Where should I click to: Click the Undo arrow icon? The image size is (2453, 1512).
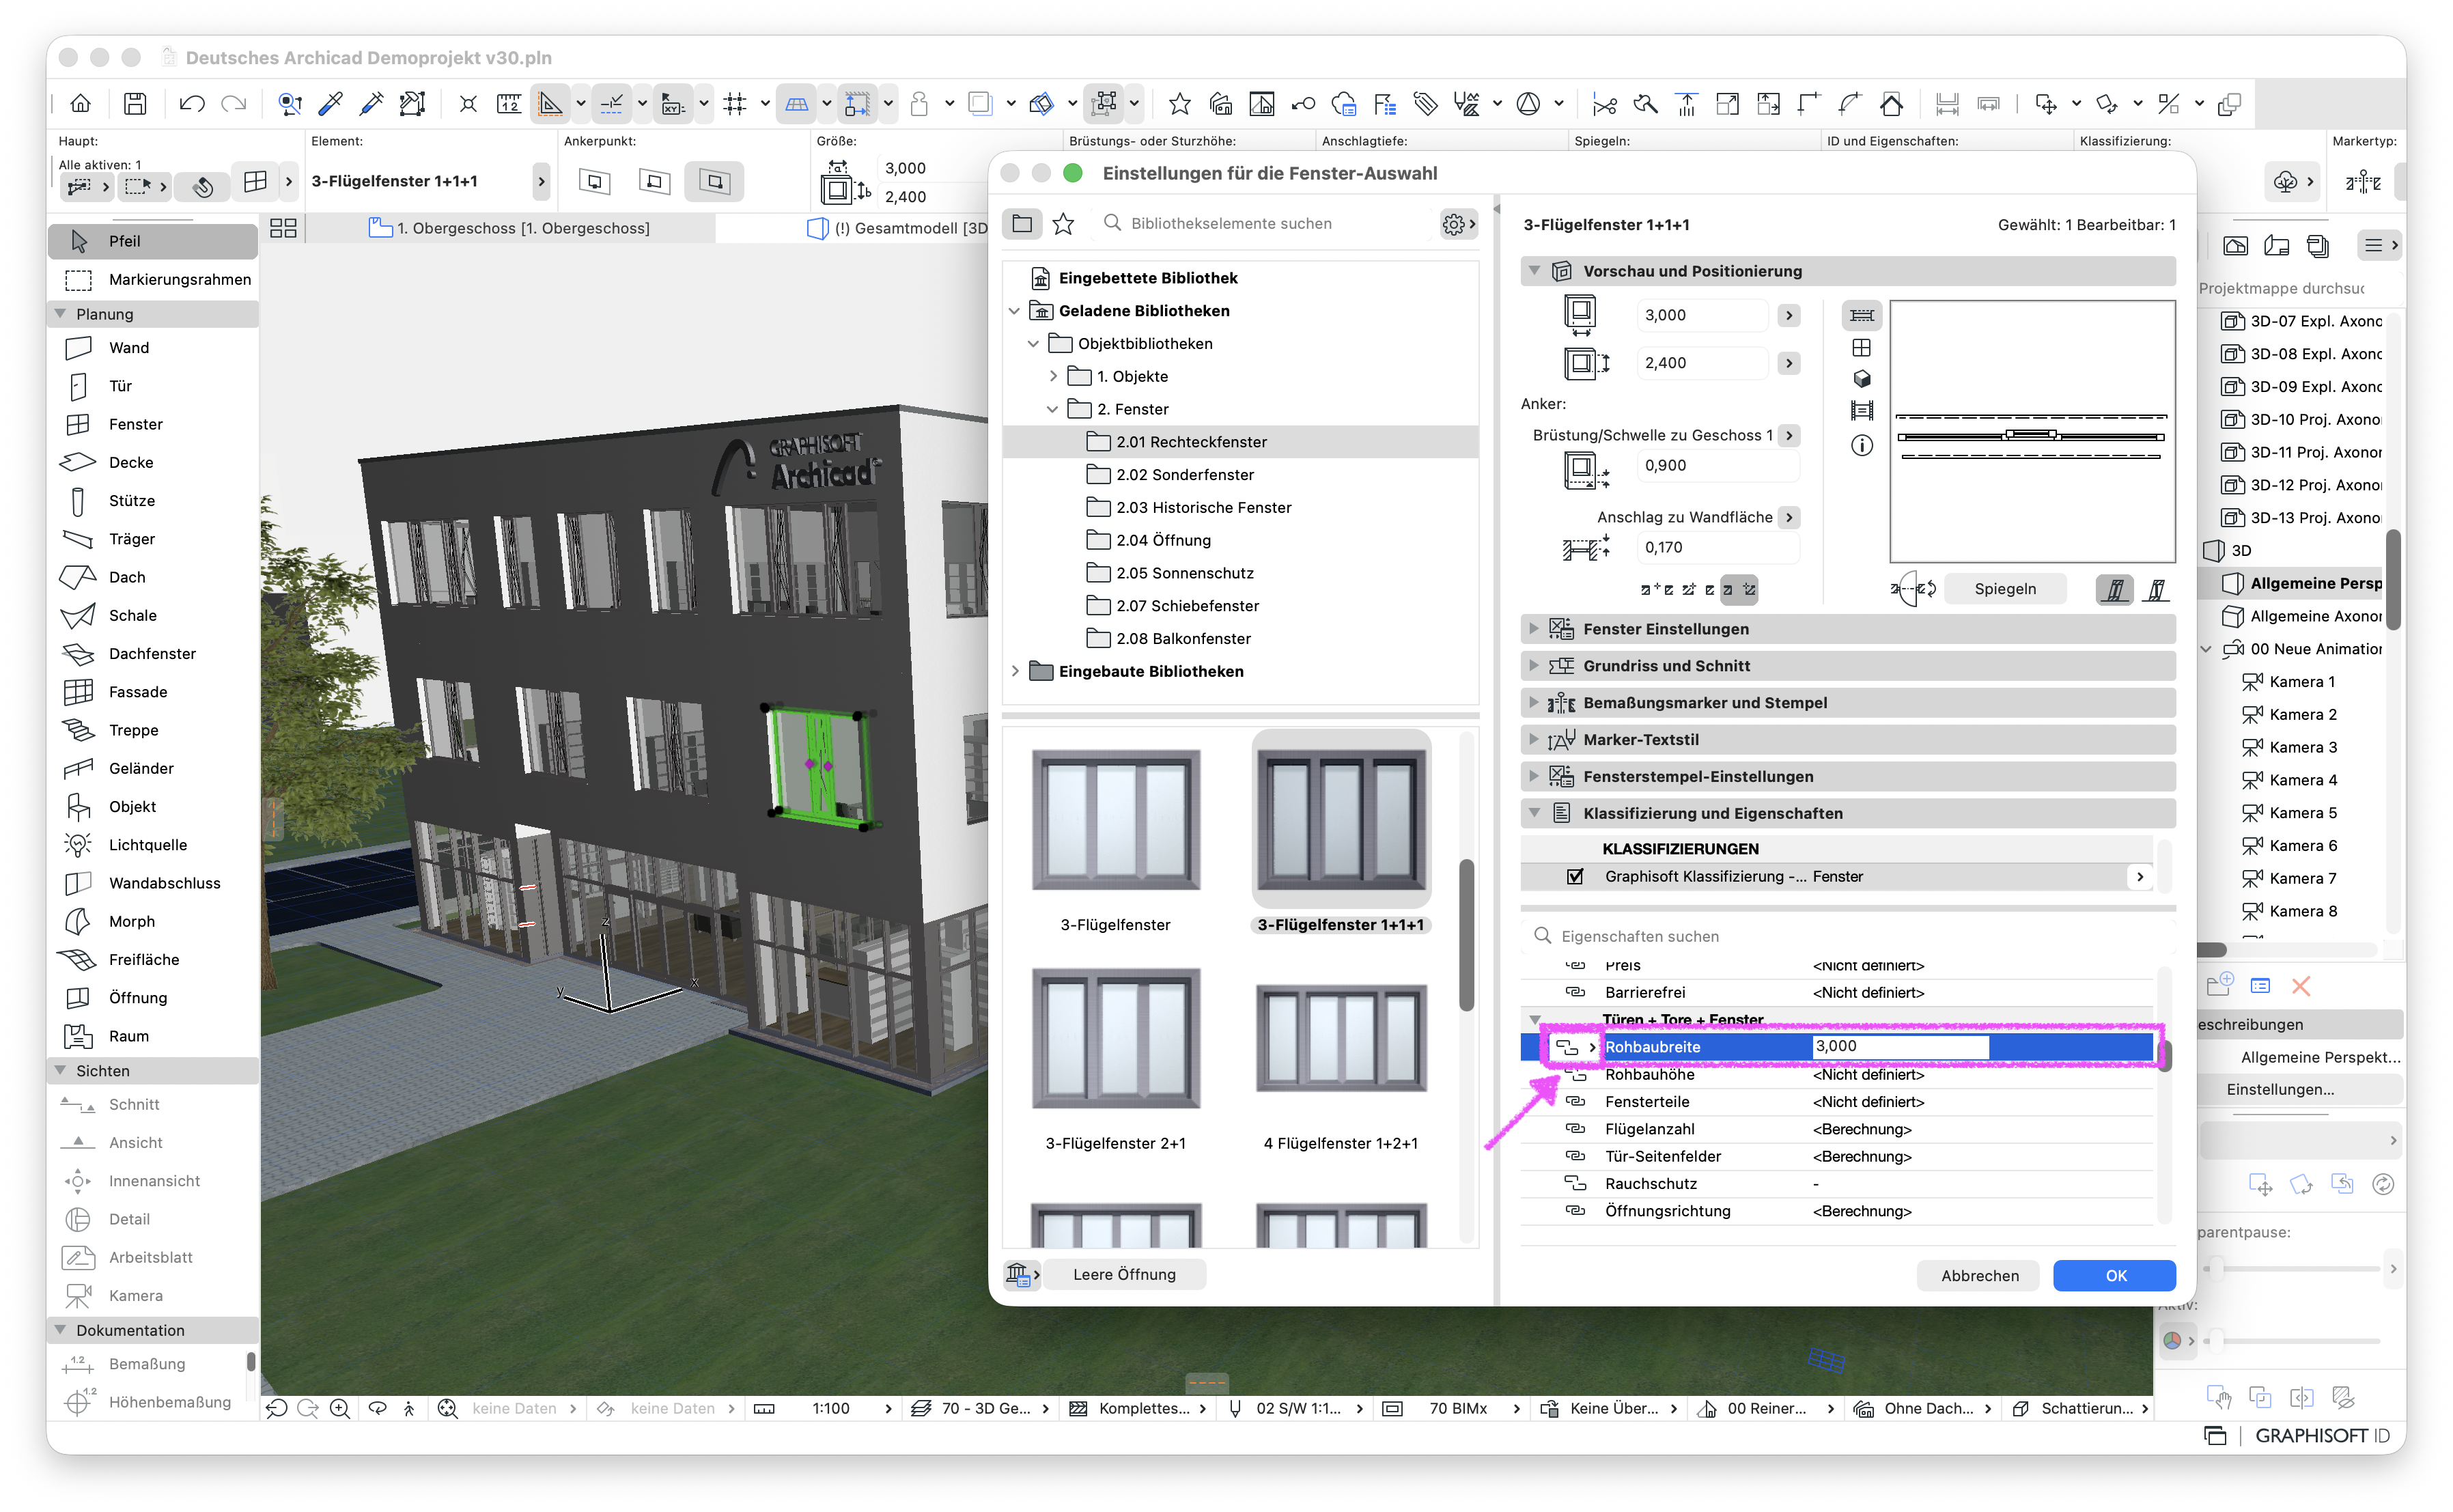[x=192, y=103]
